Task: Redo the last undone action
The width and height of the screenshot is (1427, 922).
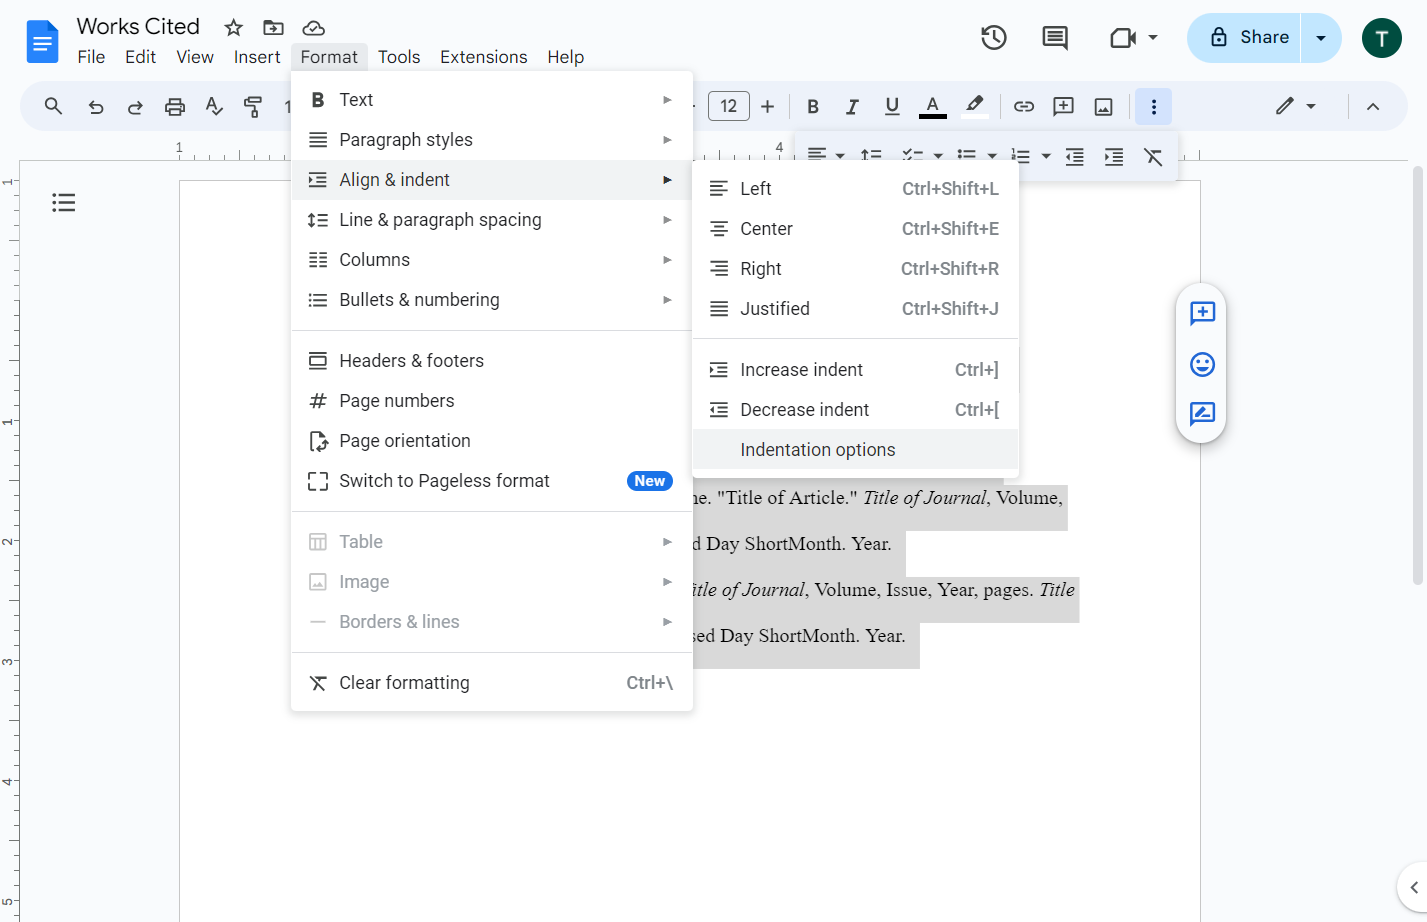Action: (x=135, y=106)
